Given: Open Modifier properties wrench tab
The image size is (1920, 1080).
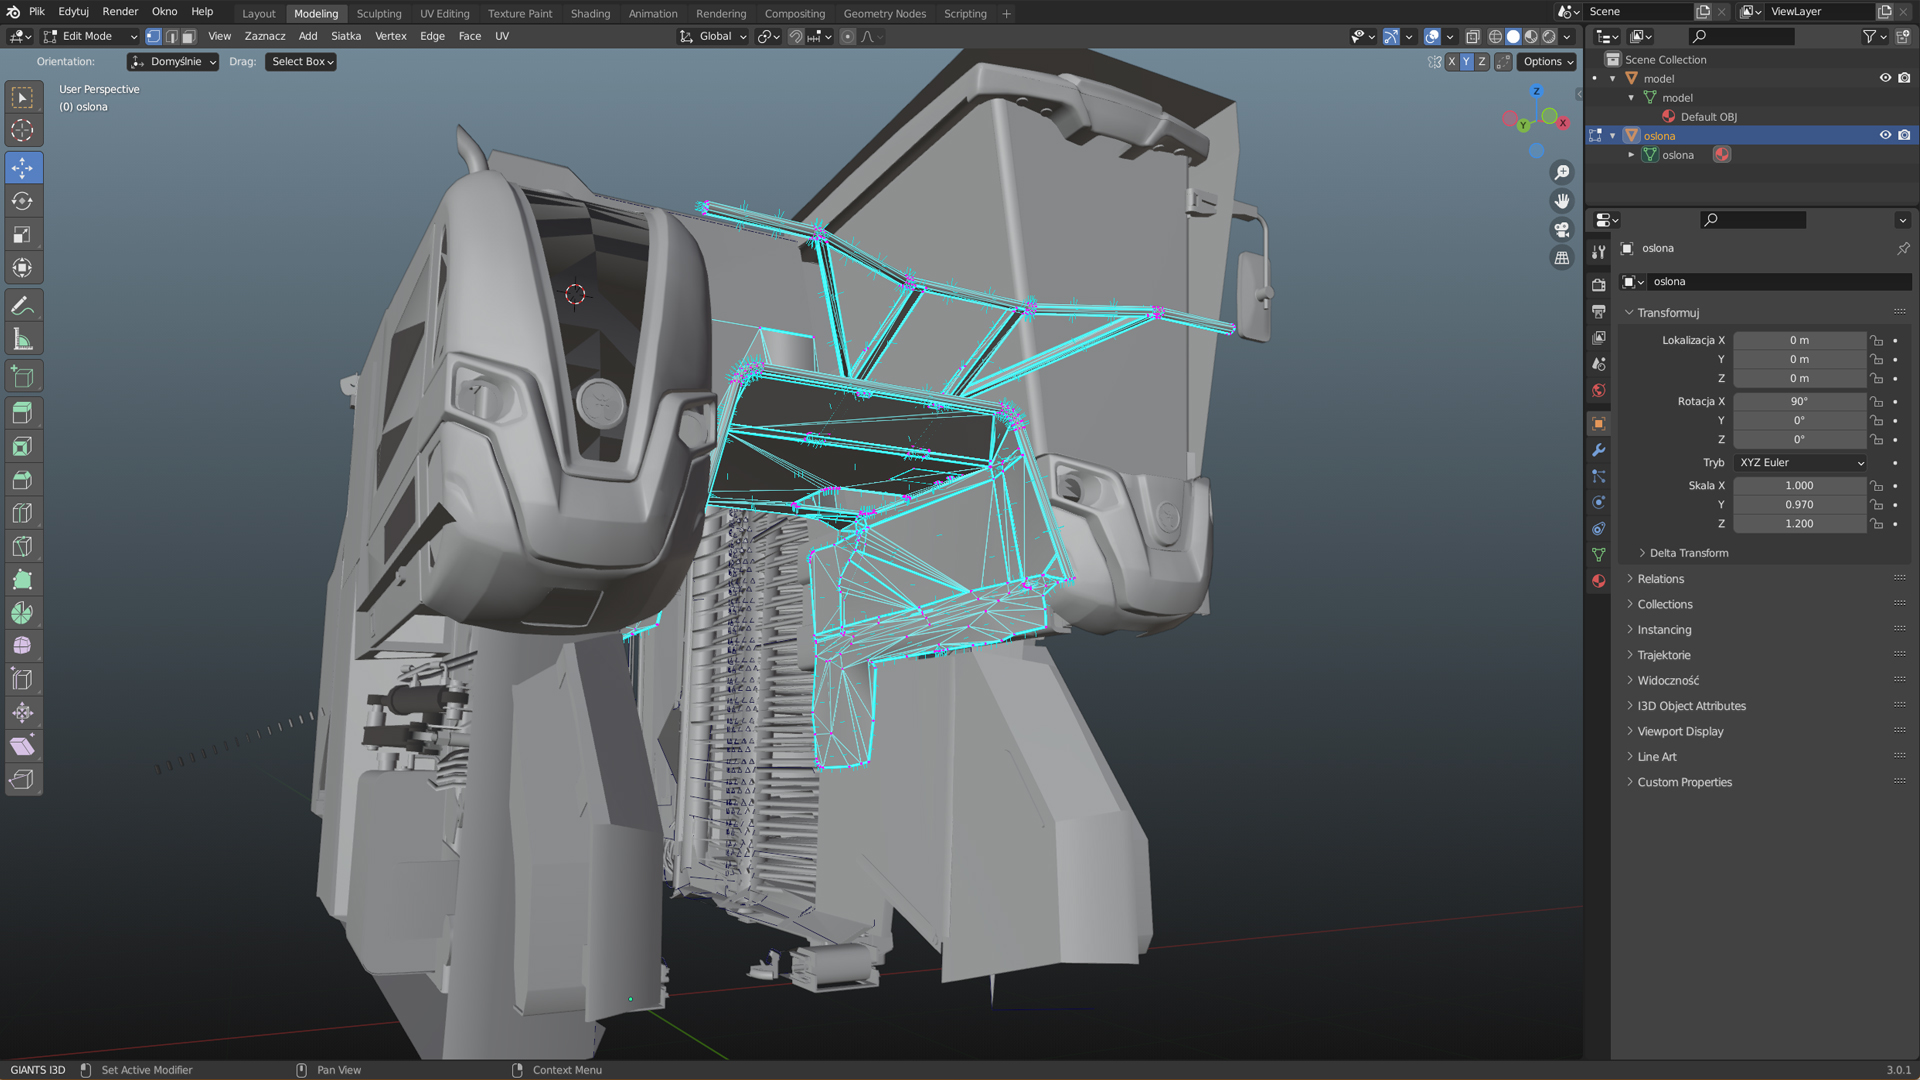Looking at the screenshot, I should [1598, 450].
